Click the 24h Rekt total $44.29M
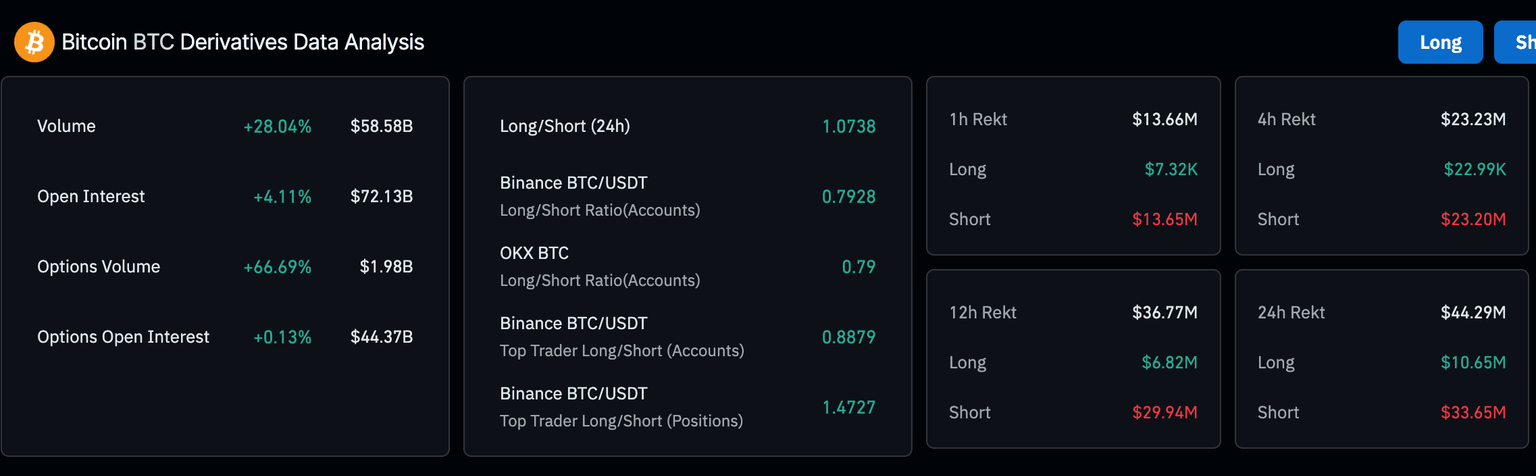Screen dimensions: 1536x476 (1473, 313)
